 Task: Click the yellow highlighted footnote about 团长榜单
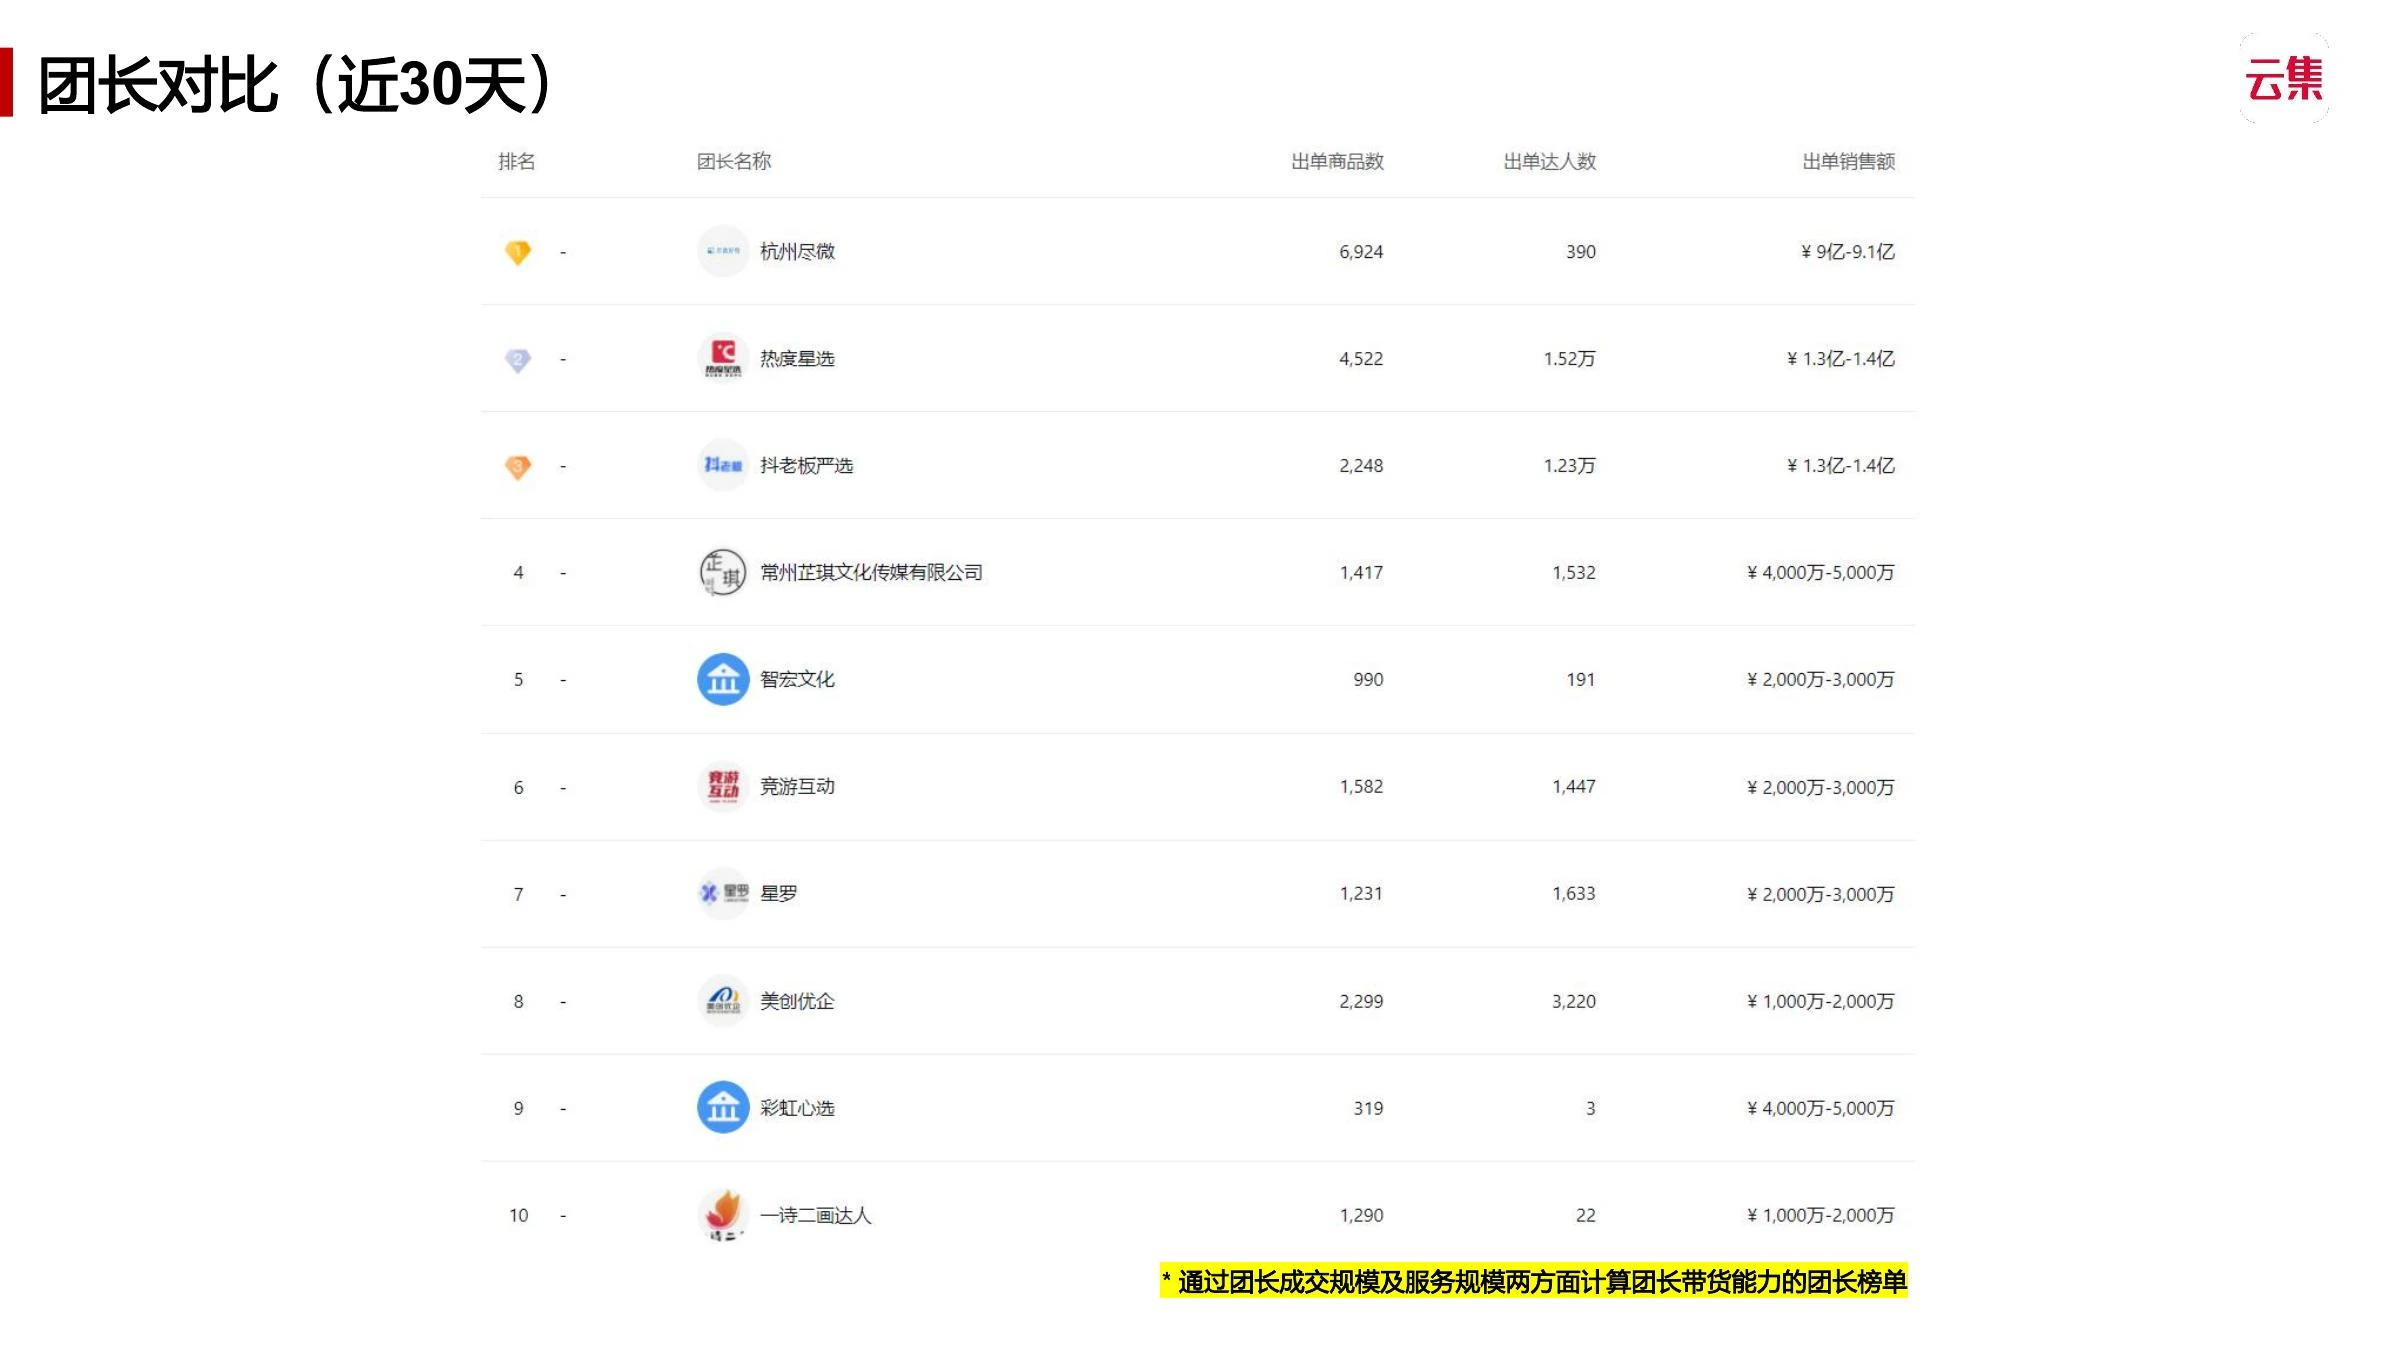point(1534,1281)
